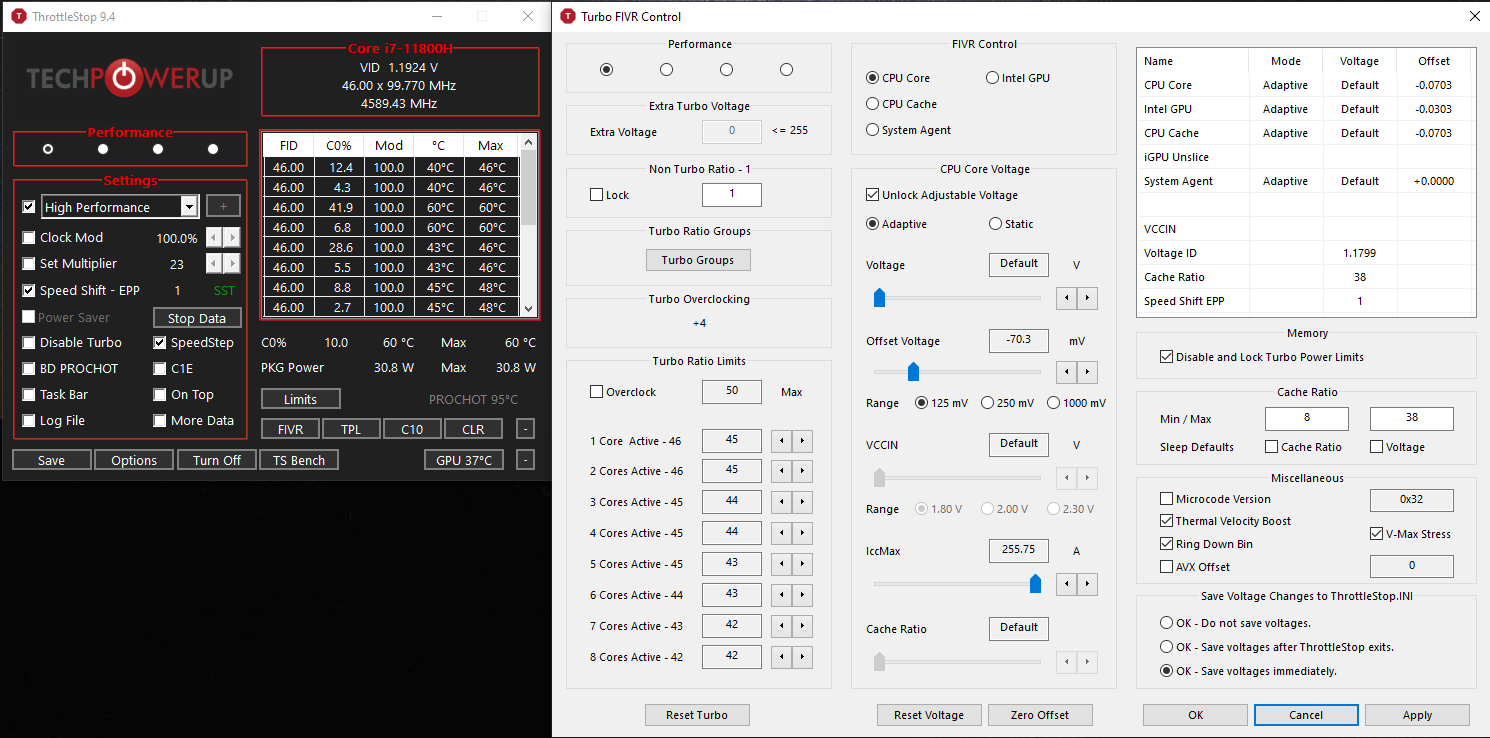Toggle Thermal Velocity Boost
The width and height of the screenshot is (1490, 738).
tap(1166, 521)
